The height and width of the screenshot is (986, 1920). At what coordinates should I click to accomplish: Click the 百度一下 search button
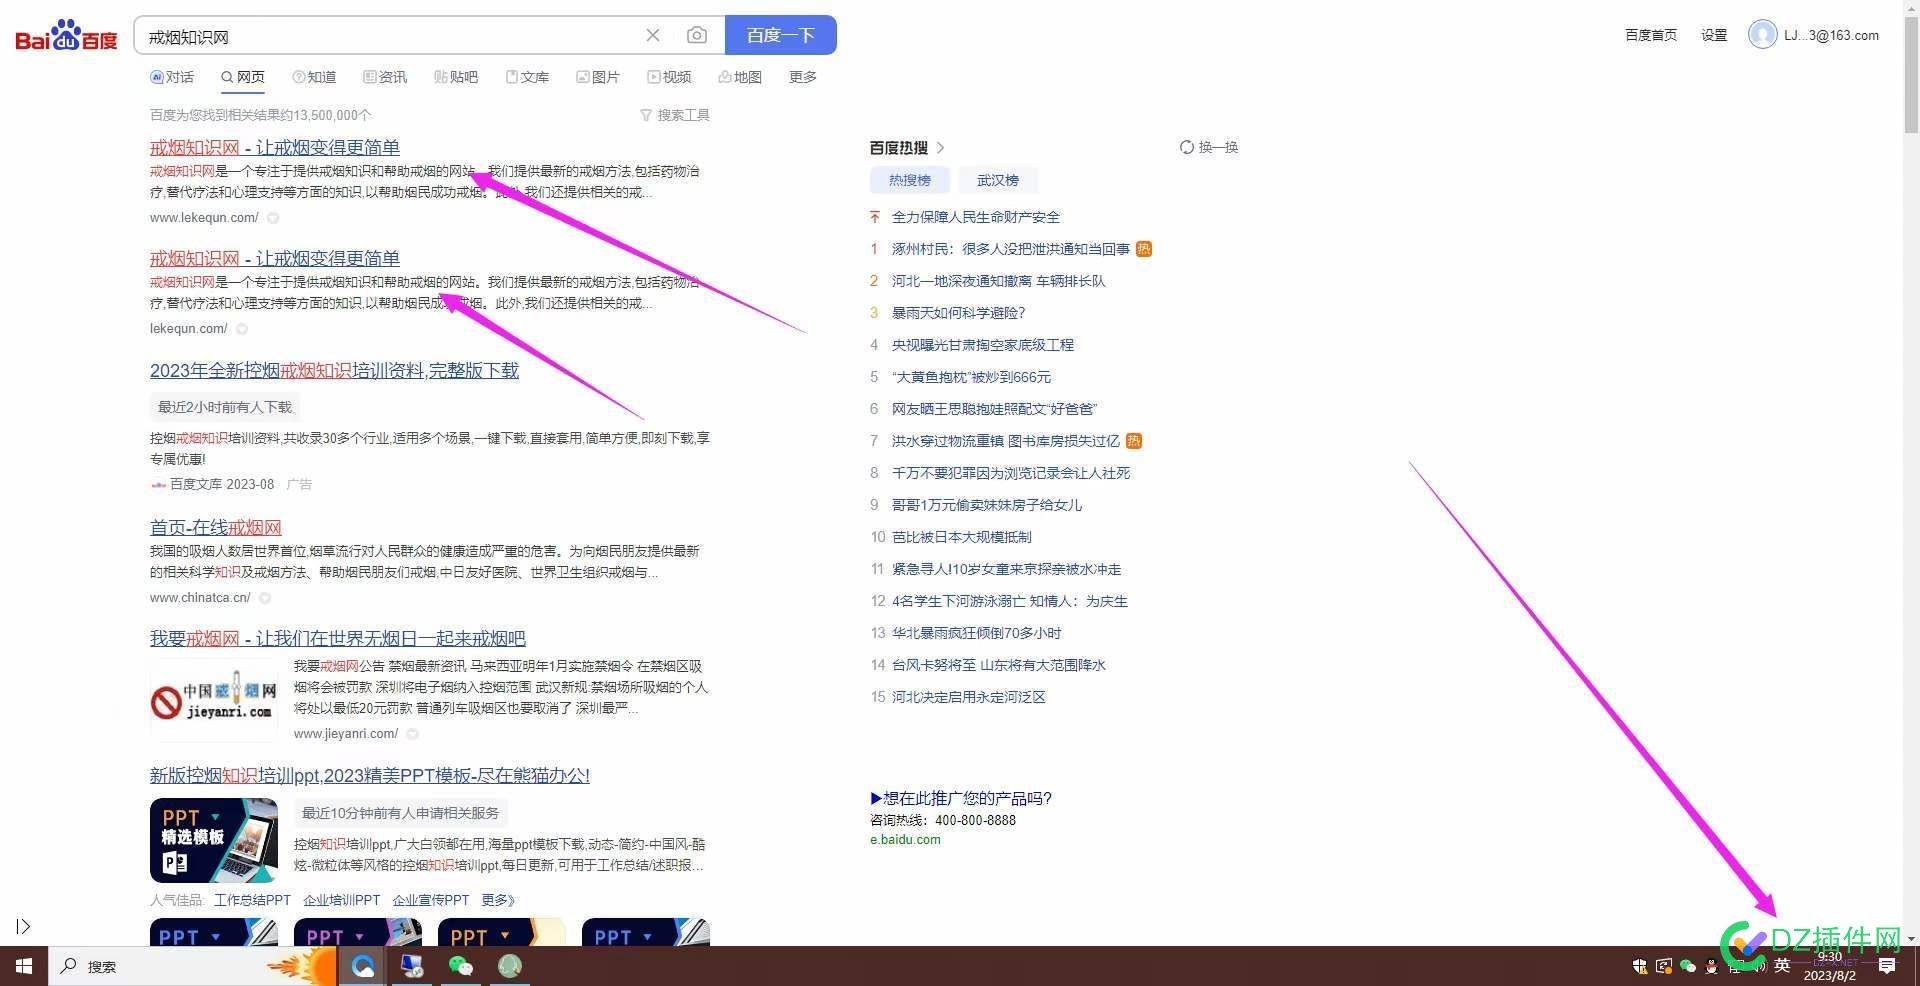[781, 35]
